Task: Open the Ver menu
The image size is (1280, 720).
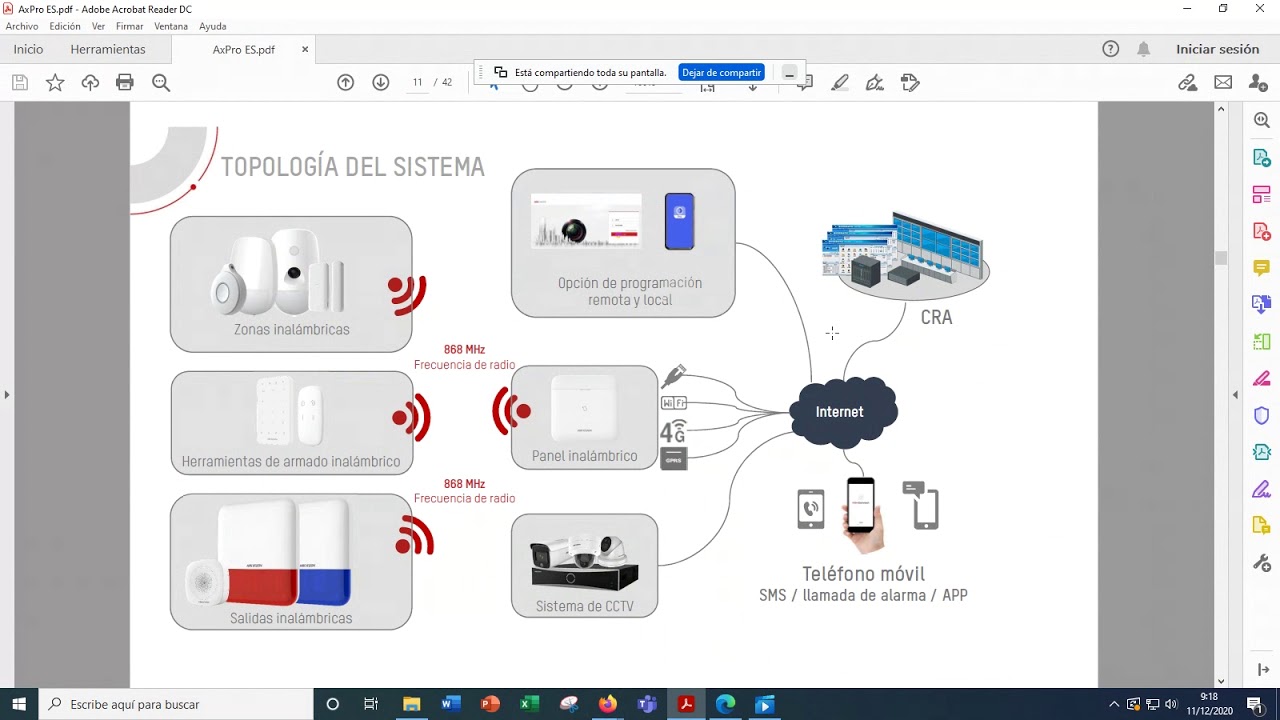Action: click(98, 26)
